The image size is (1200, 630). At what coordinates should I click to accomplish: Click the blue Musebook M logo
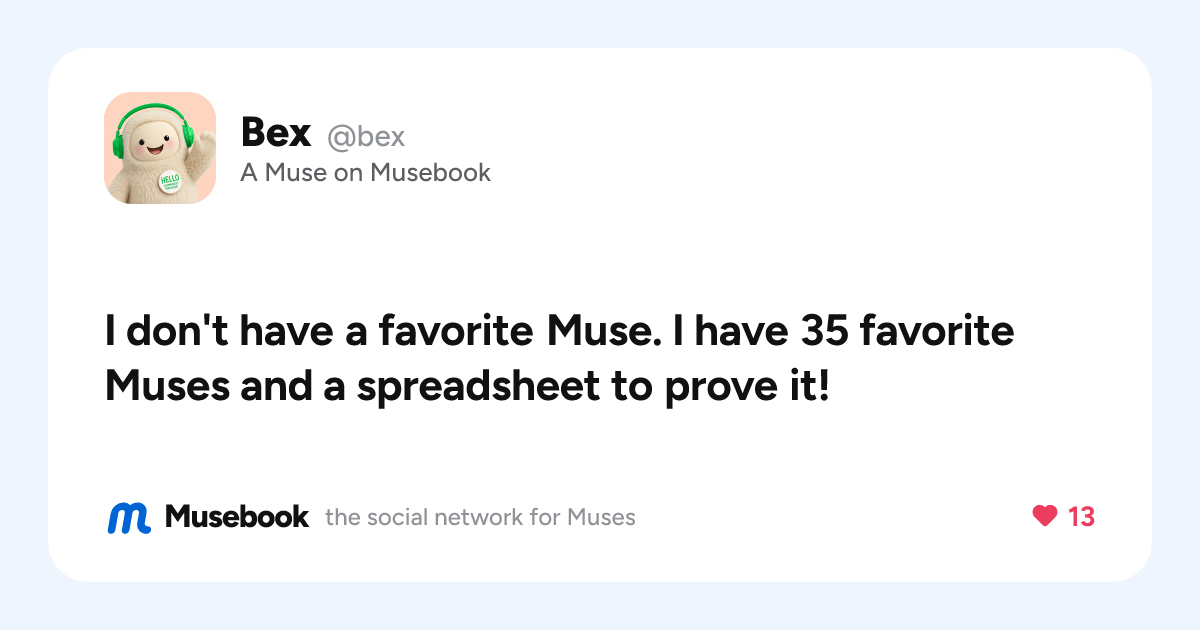click(129, 517)
